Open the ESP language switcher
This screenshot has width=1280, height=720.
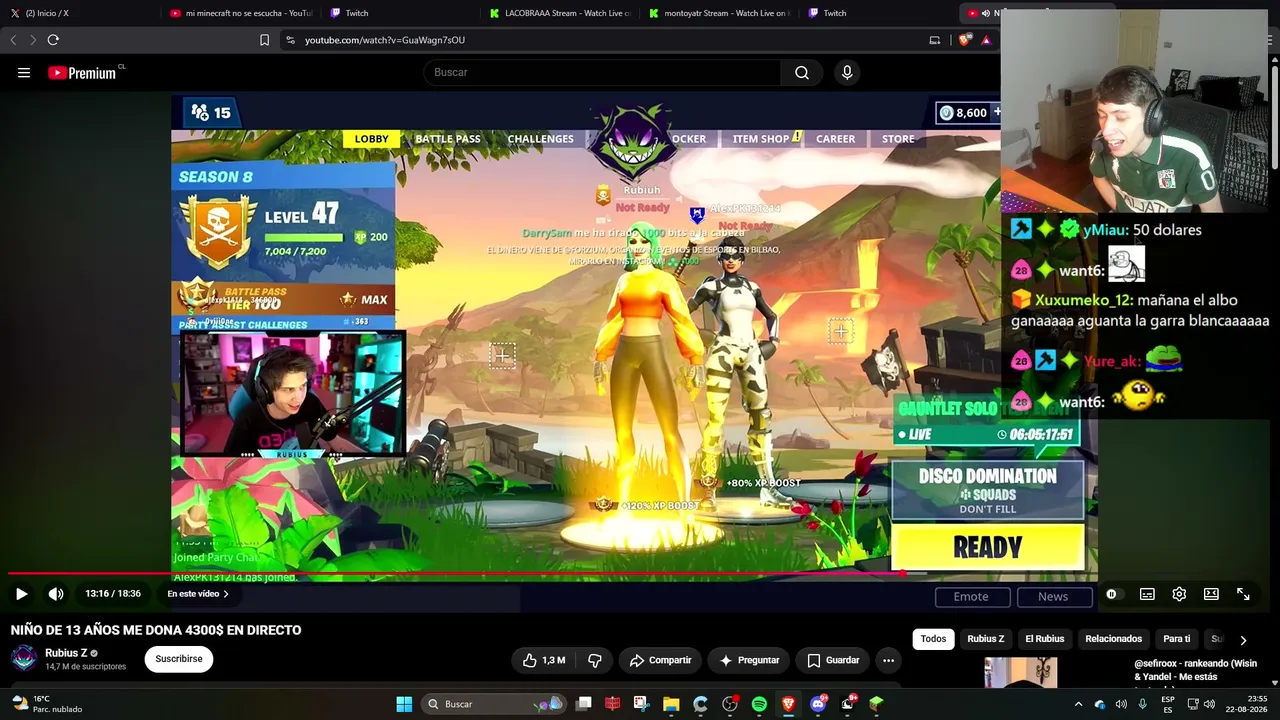pyautogui.click(x=1168, y=704)
